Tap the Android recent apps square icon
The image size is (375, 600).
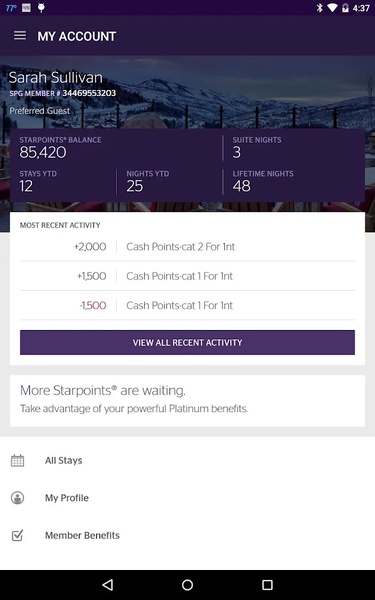click(x=267, y=585)
